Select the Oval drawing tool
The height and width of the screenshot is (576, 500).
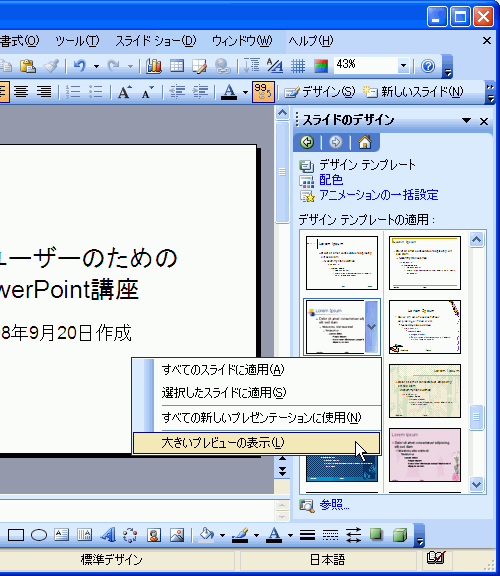[39, 535]
